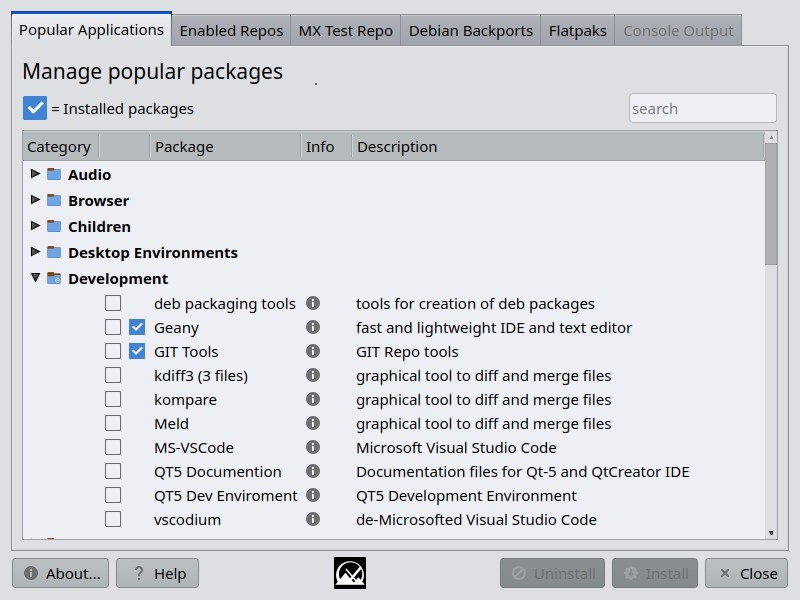Open info for deb packaging tools
800x600 pixels.
(x=313, y=303)
